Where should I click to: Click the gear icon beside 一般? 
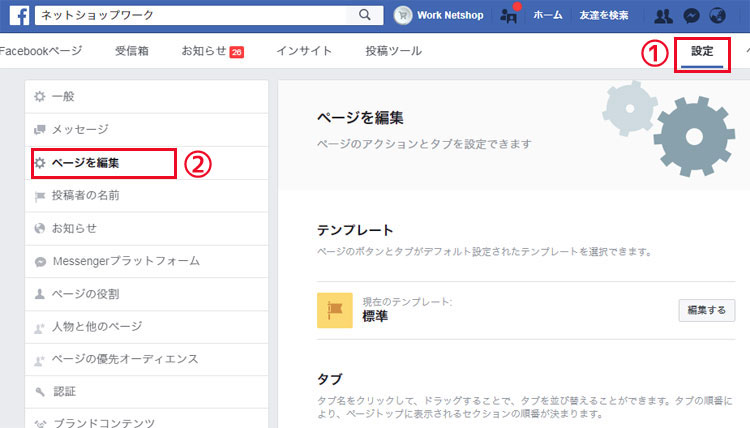[40, 97]
